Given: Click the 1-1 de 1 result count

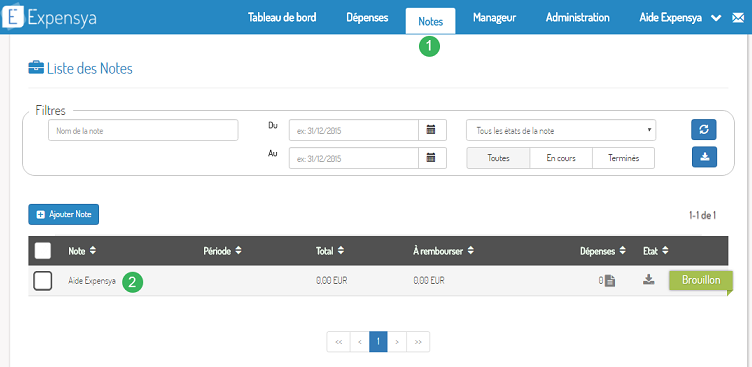Looking at the screenshot, I should (702, 215).
